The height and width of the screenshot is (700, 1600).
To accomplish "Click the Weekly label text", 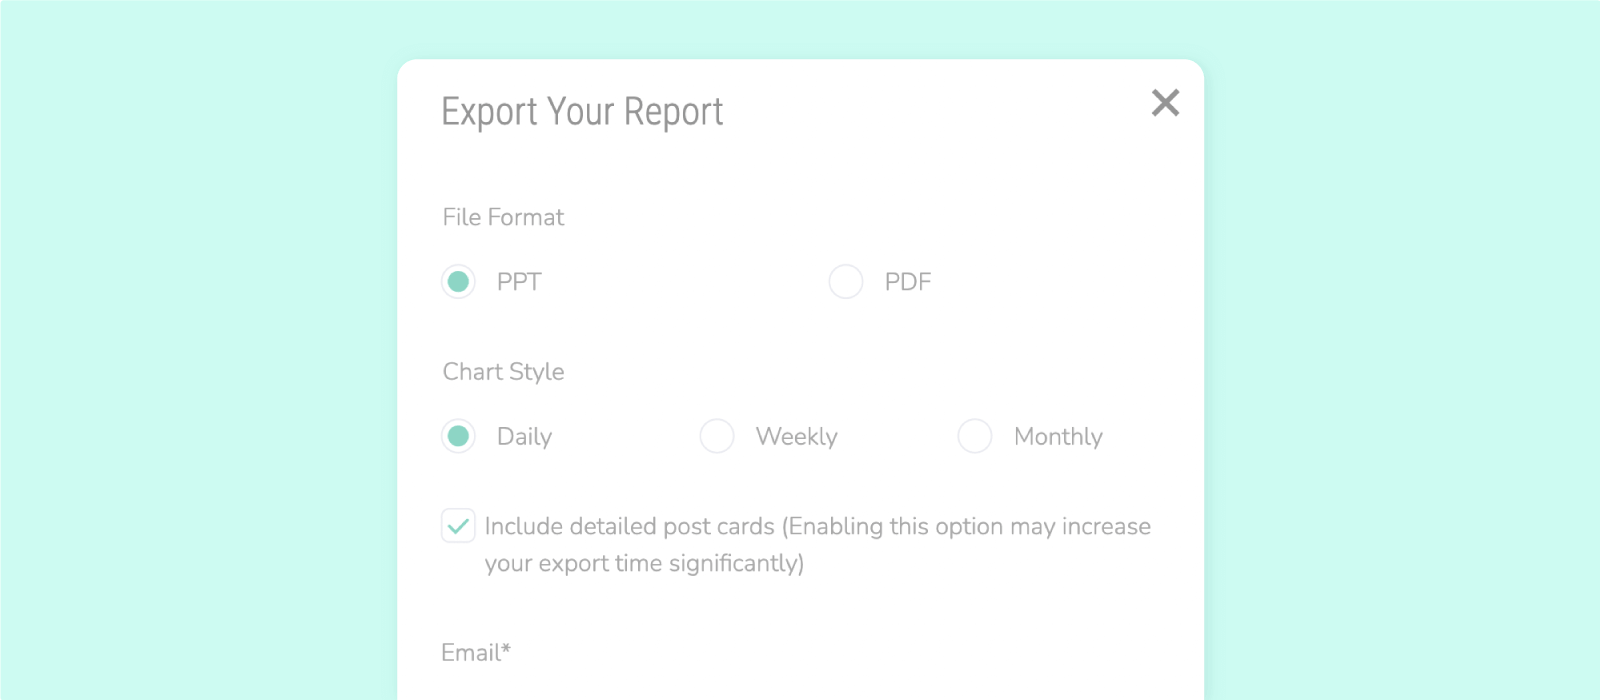I will click(x=797, y=437).
